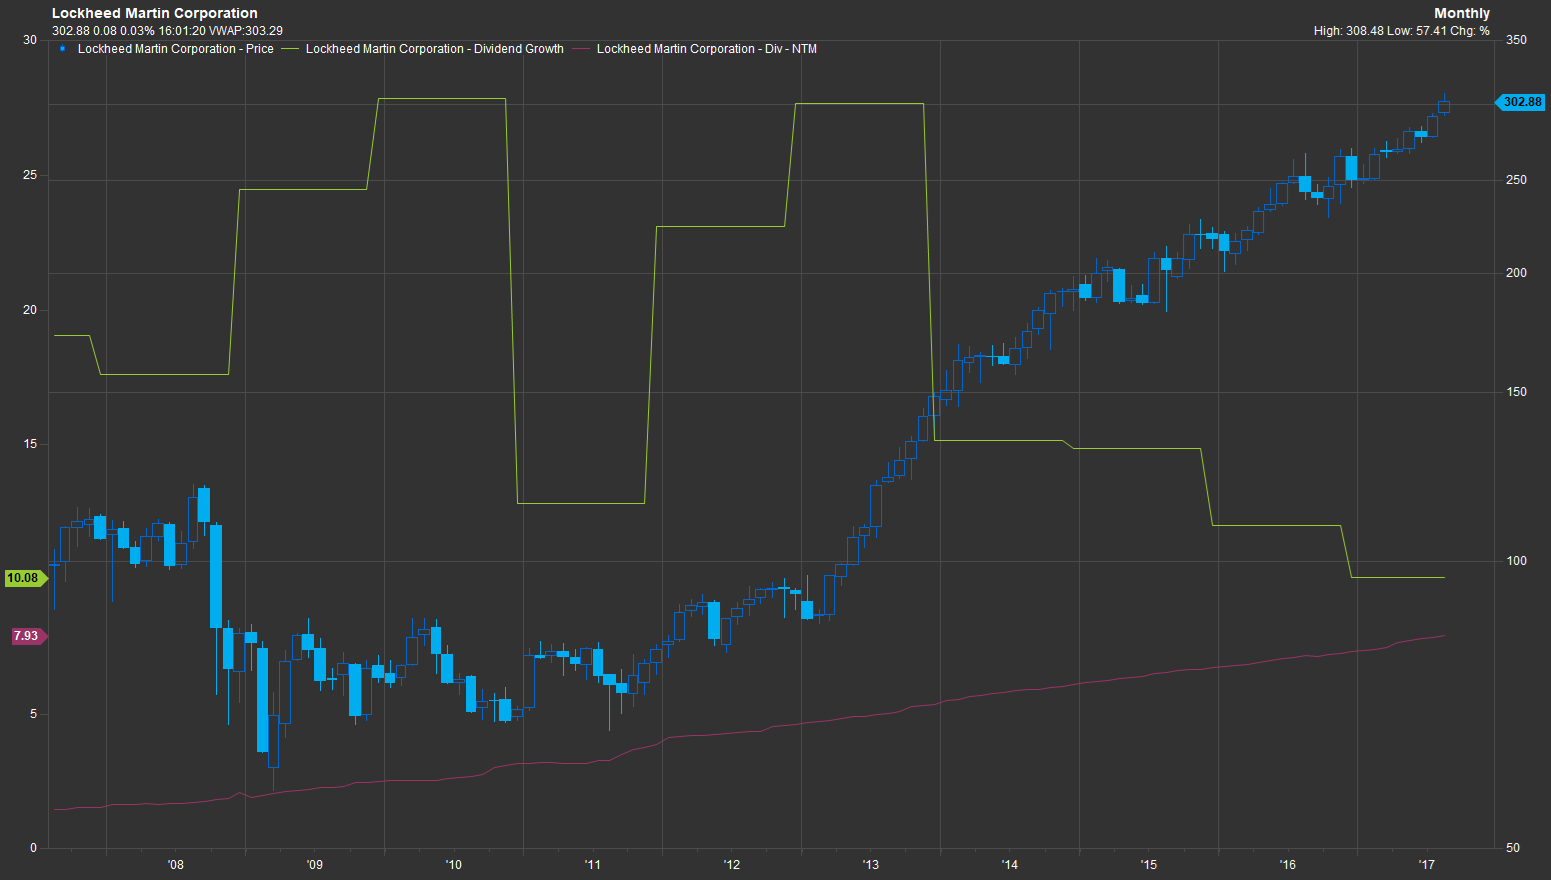Click the 5 label on the left axis
This screenshot has width=1551, height=880.
pos(33,714)
